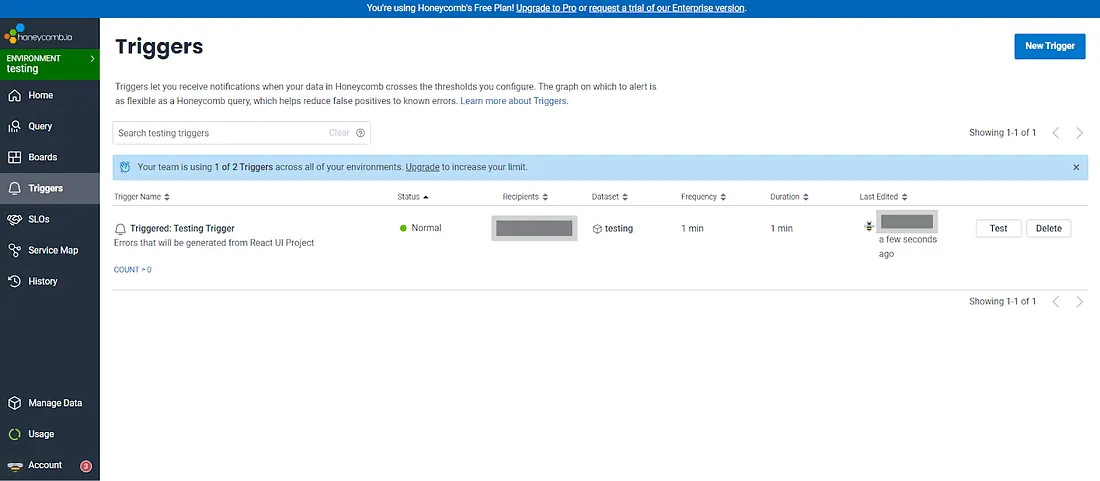Screen dimensions: 1100x481
Task: Click the Account notification badge
Action: [x=86, y=466]
